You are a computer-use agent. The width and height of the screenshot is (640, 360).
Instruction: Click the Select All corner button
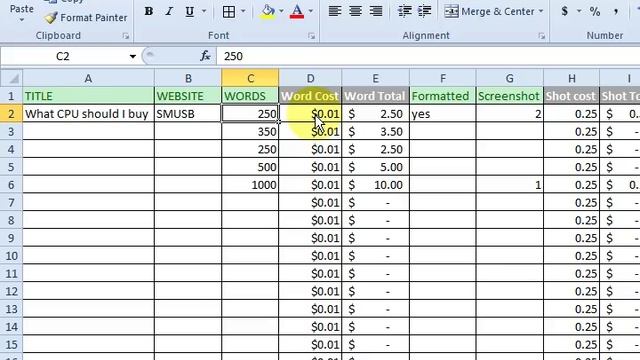coord(11,78)
